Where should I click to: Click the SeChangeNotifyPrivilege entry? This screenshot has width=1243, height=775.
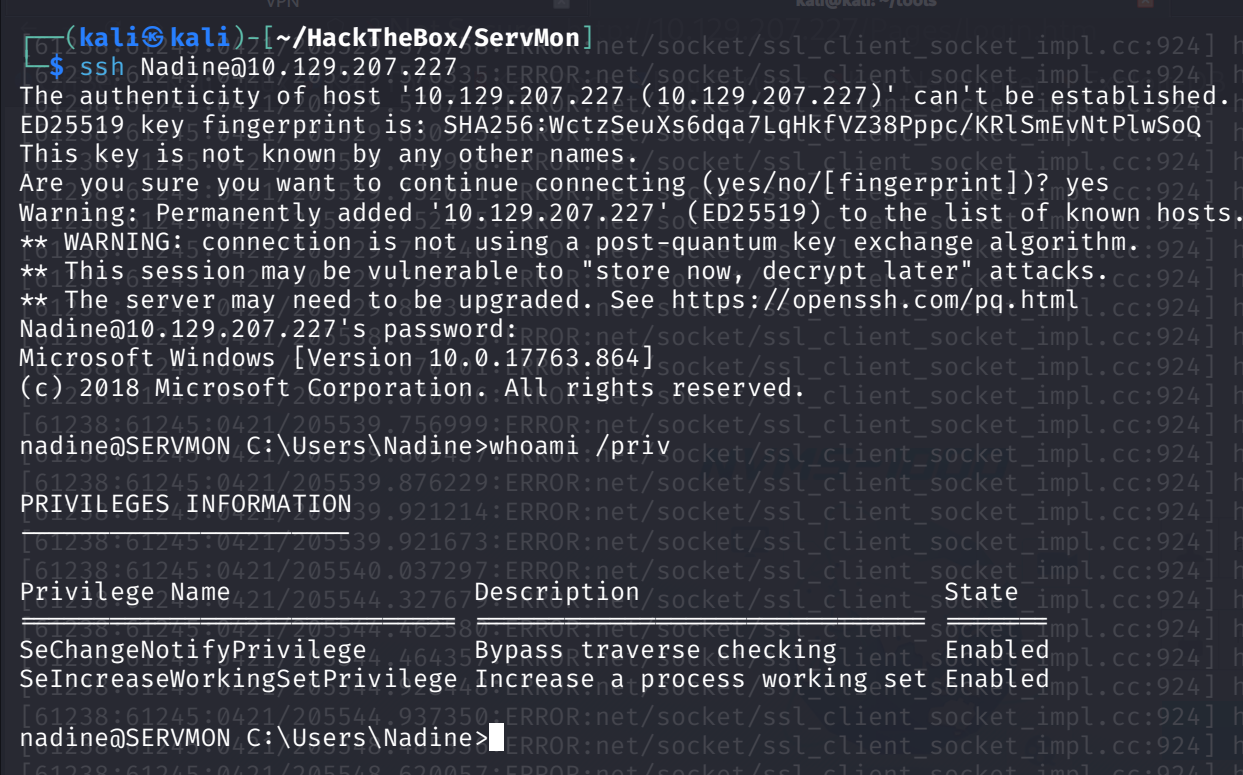(x=193, y=650)
